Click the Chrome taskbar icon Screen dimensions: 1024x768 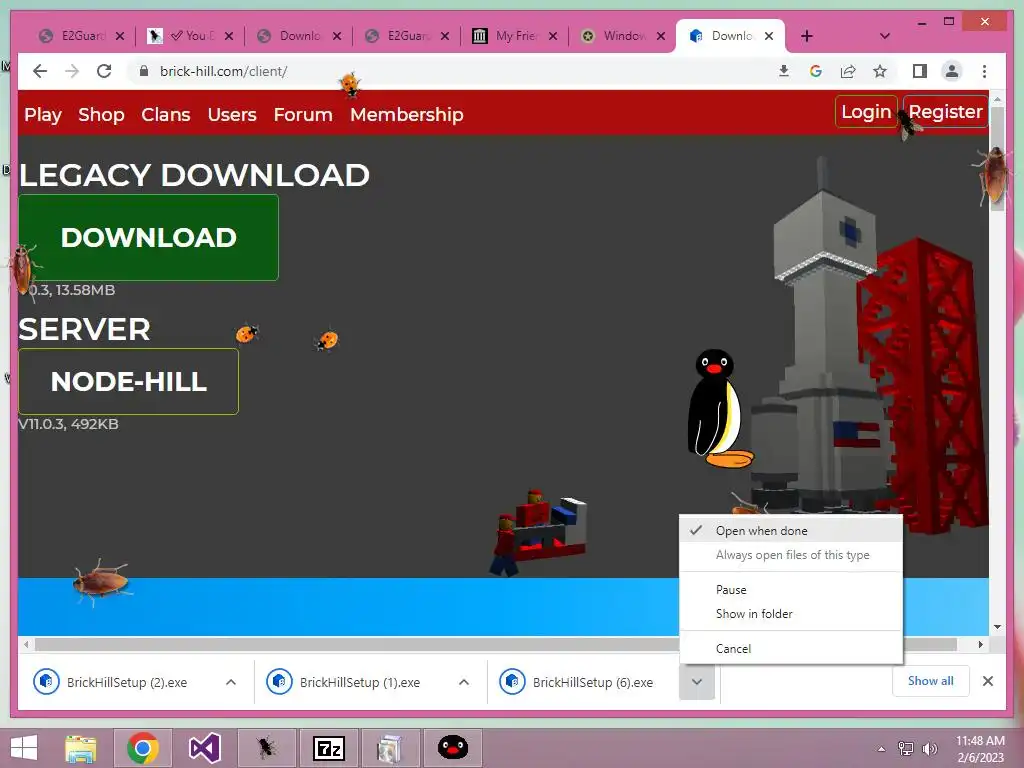click(143, 748)
